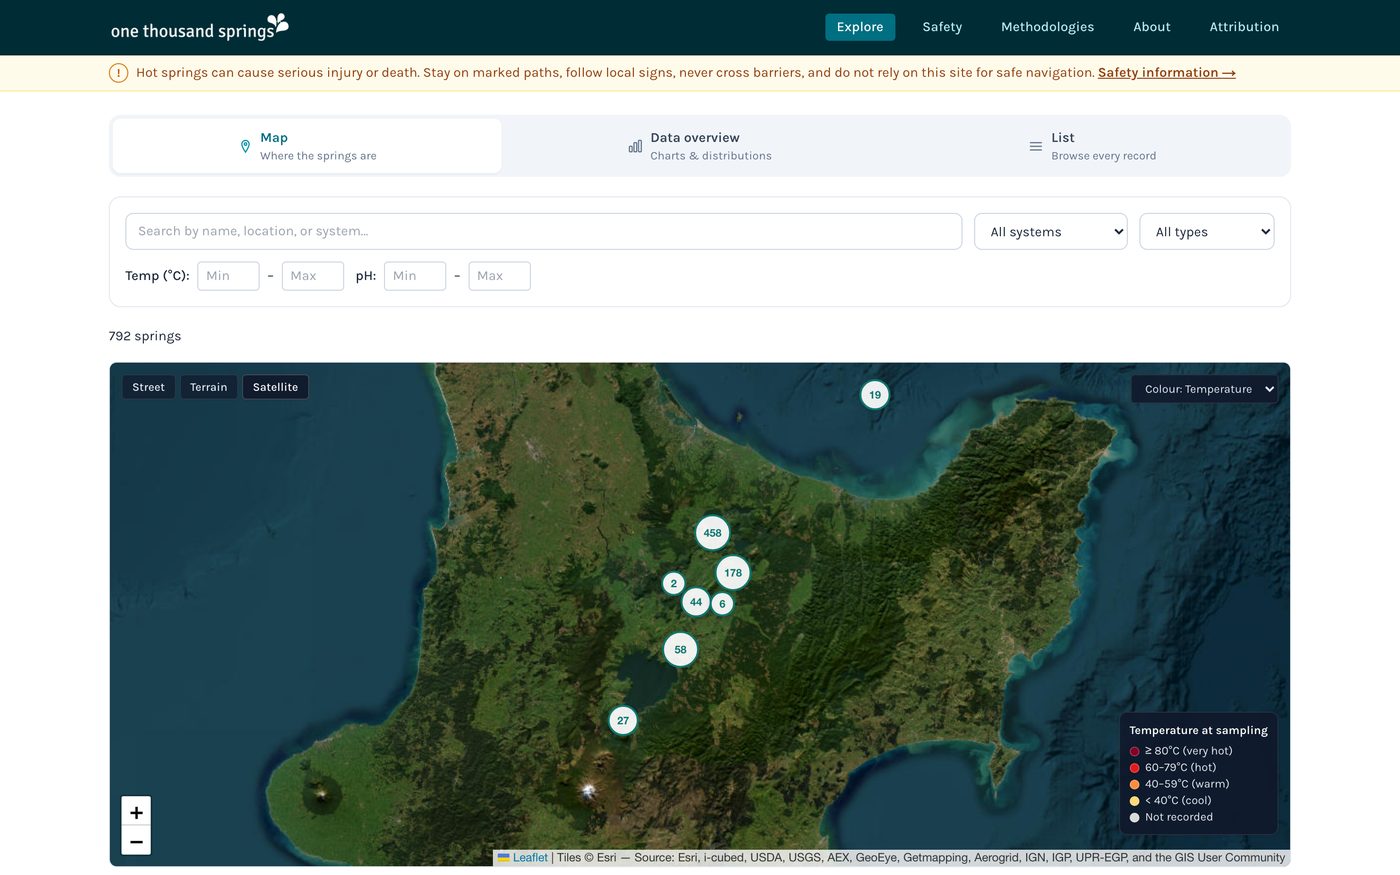Image resolution: width=1400 pixels, height=875 pixels.
Task: Open the 58 springs cluster marker
Action: (x=680, y=650)
